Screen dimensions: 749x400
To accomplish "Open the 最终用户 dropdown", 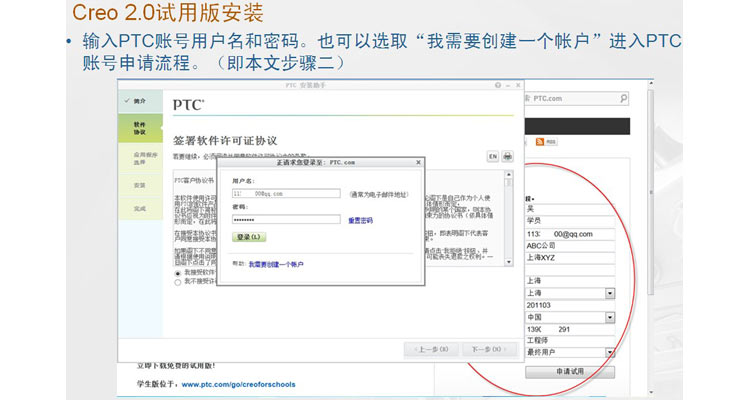I will pos(610,353).
